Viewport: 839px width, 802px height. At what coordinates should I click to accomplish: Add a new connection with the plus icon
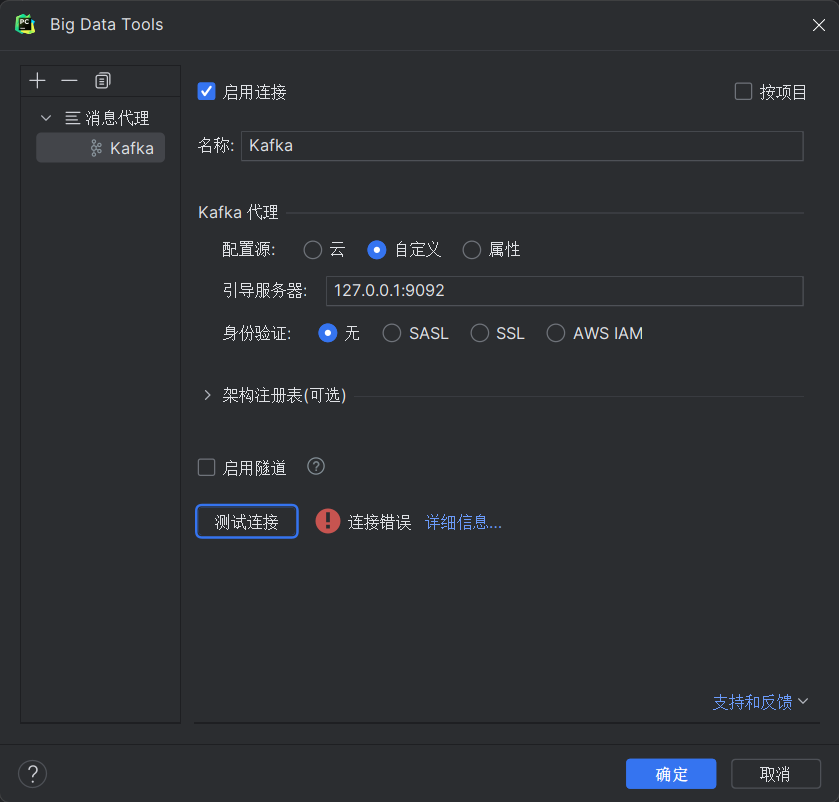[x=37, y=81]
